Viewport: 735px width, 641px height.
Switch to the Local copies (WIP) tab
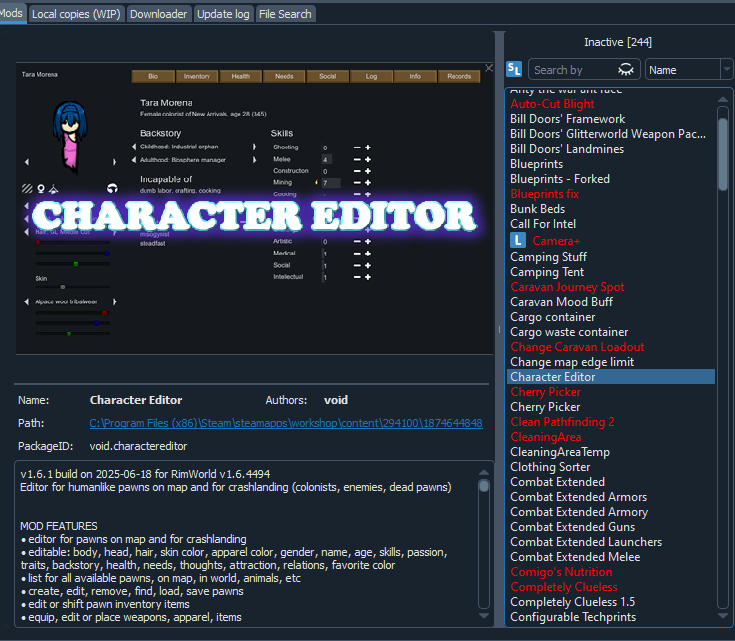point(76,14)
